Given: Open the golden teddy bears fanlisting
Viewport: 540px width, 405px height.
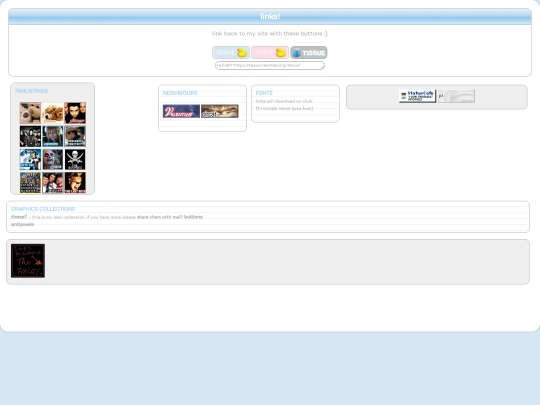Looking at the screenshot, I should pos(53,113).
